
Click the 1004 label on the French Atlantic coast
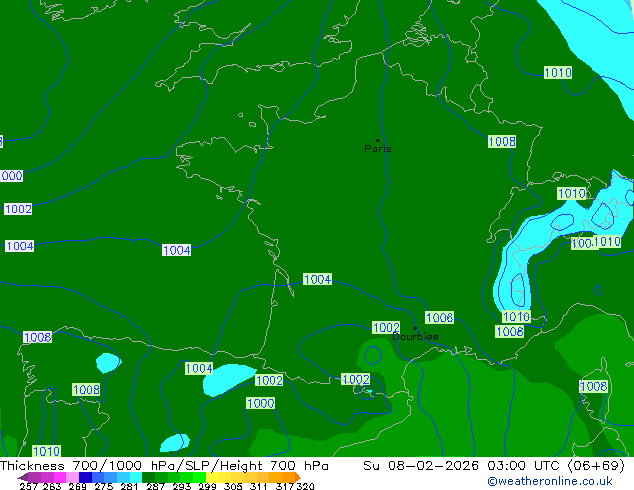tap(317, 279)
